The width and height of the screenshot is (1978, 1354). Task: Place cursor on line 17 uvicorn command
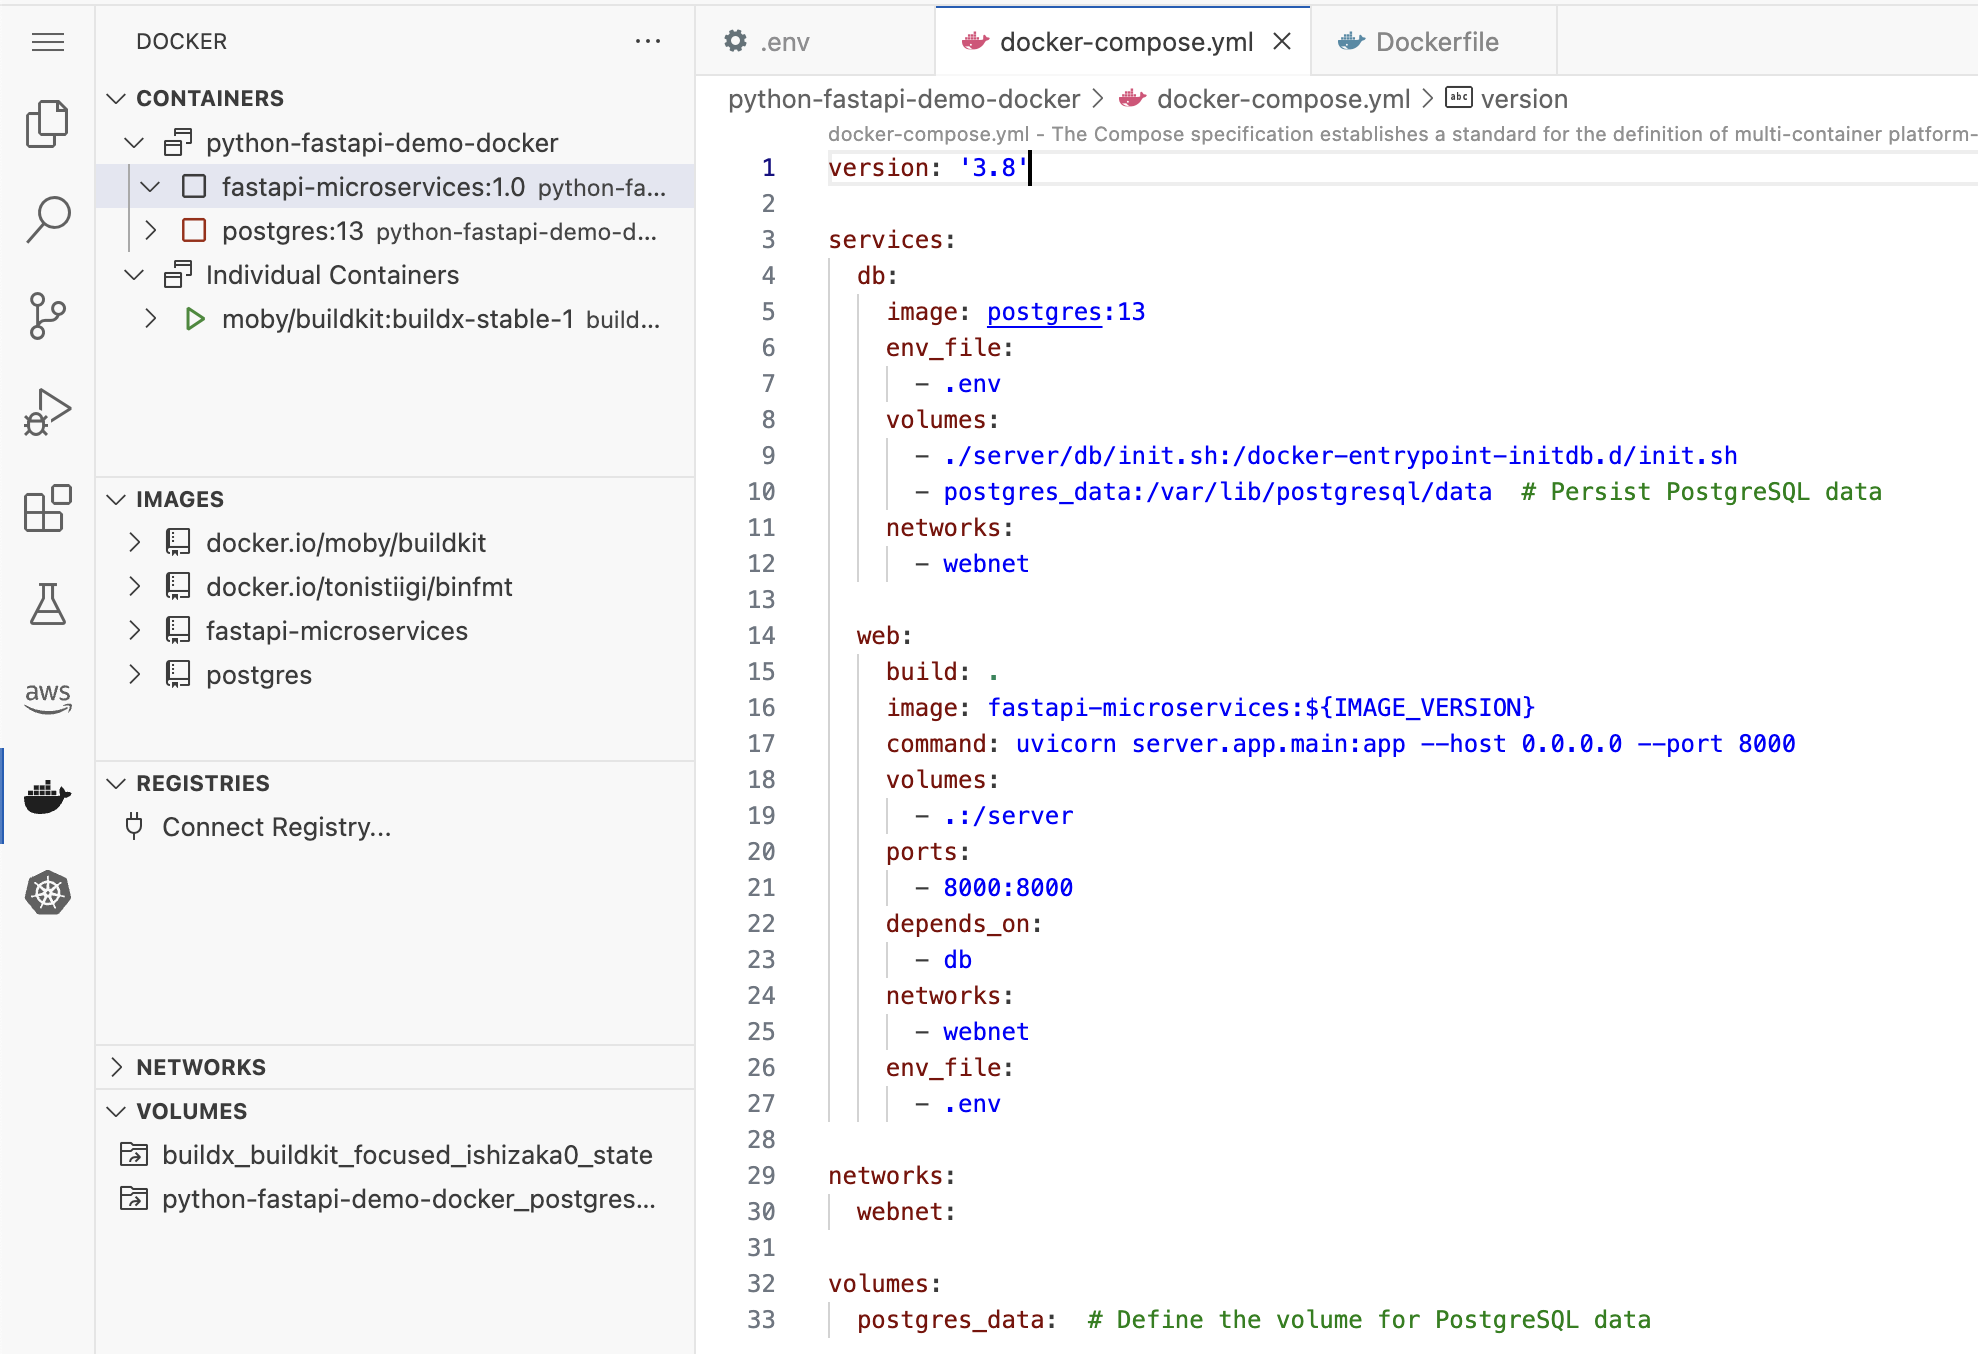tap(1405, 744)
